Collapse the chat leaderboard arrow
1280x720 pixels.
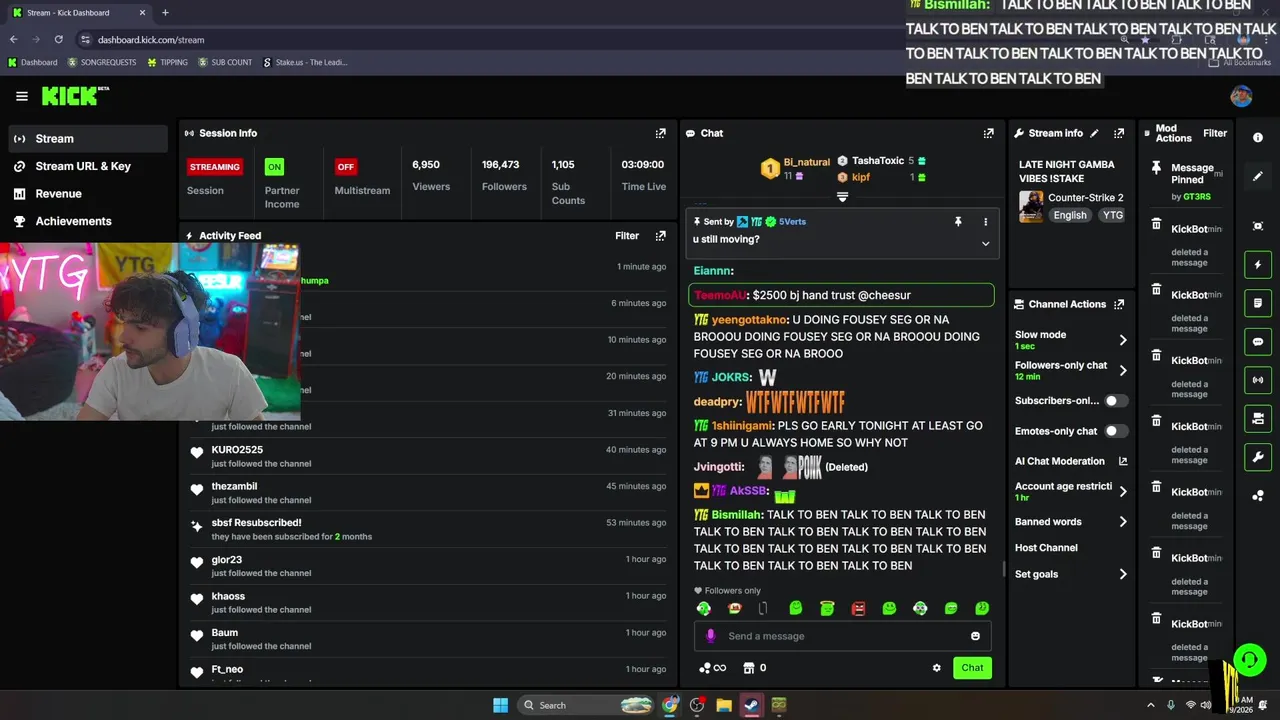tap(842, 197)
